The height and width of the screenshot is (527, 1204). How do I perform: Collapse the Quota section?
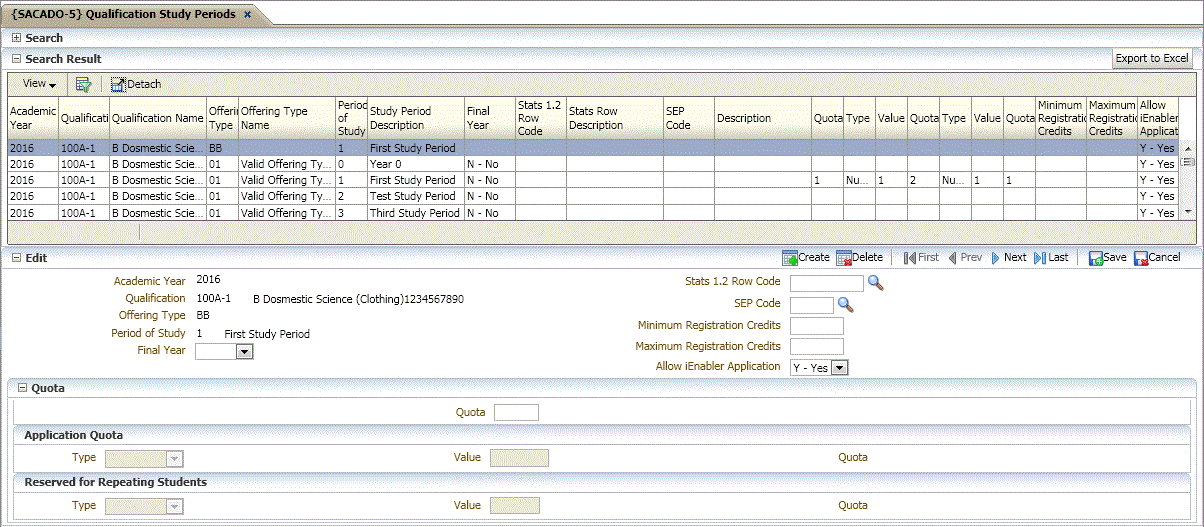click(x=22, y=388)
